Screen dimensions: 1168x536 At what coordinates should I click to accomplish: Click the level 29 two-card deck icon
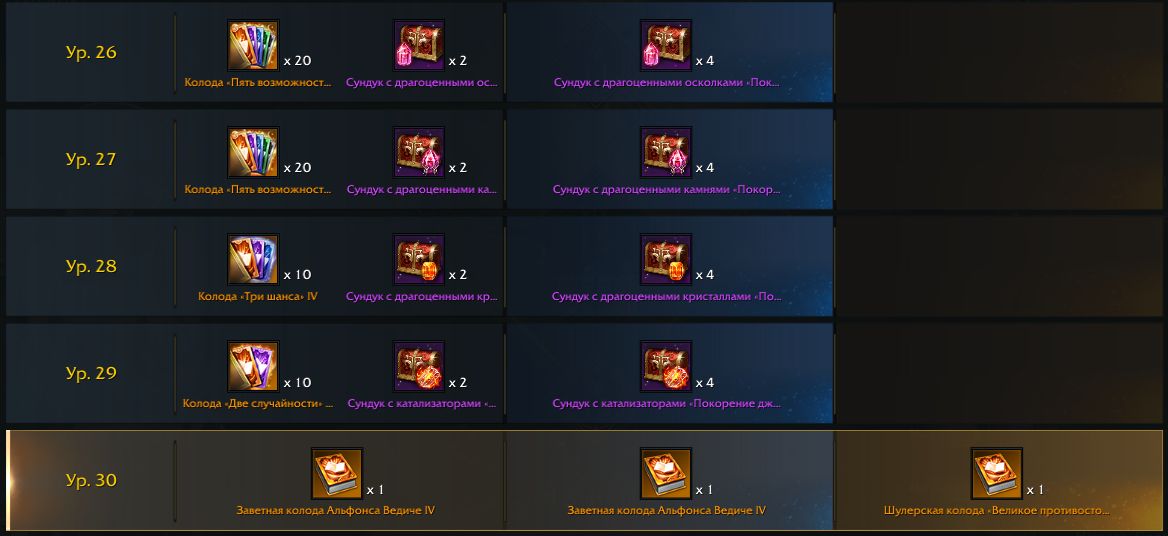tap(253, 367)
